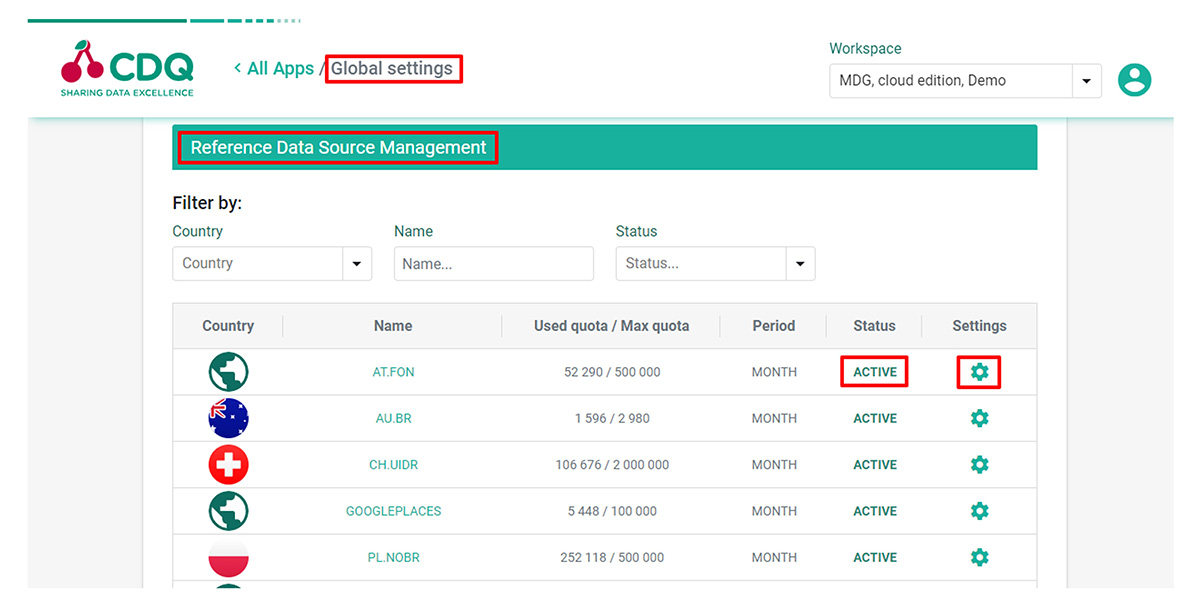Screen dimensions: 1200x607
Task: Click quota value 52 290 / 500 000
Action: pos(612,372)
